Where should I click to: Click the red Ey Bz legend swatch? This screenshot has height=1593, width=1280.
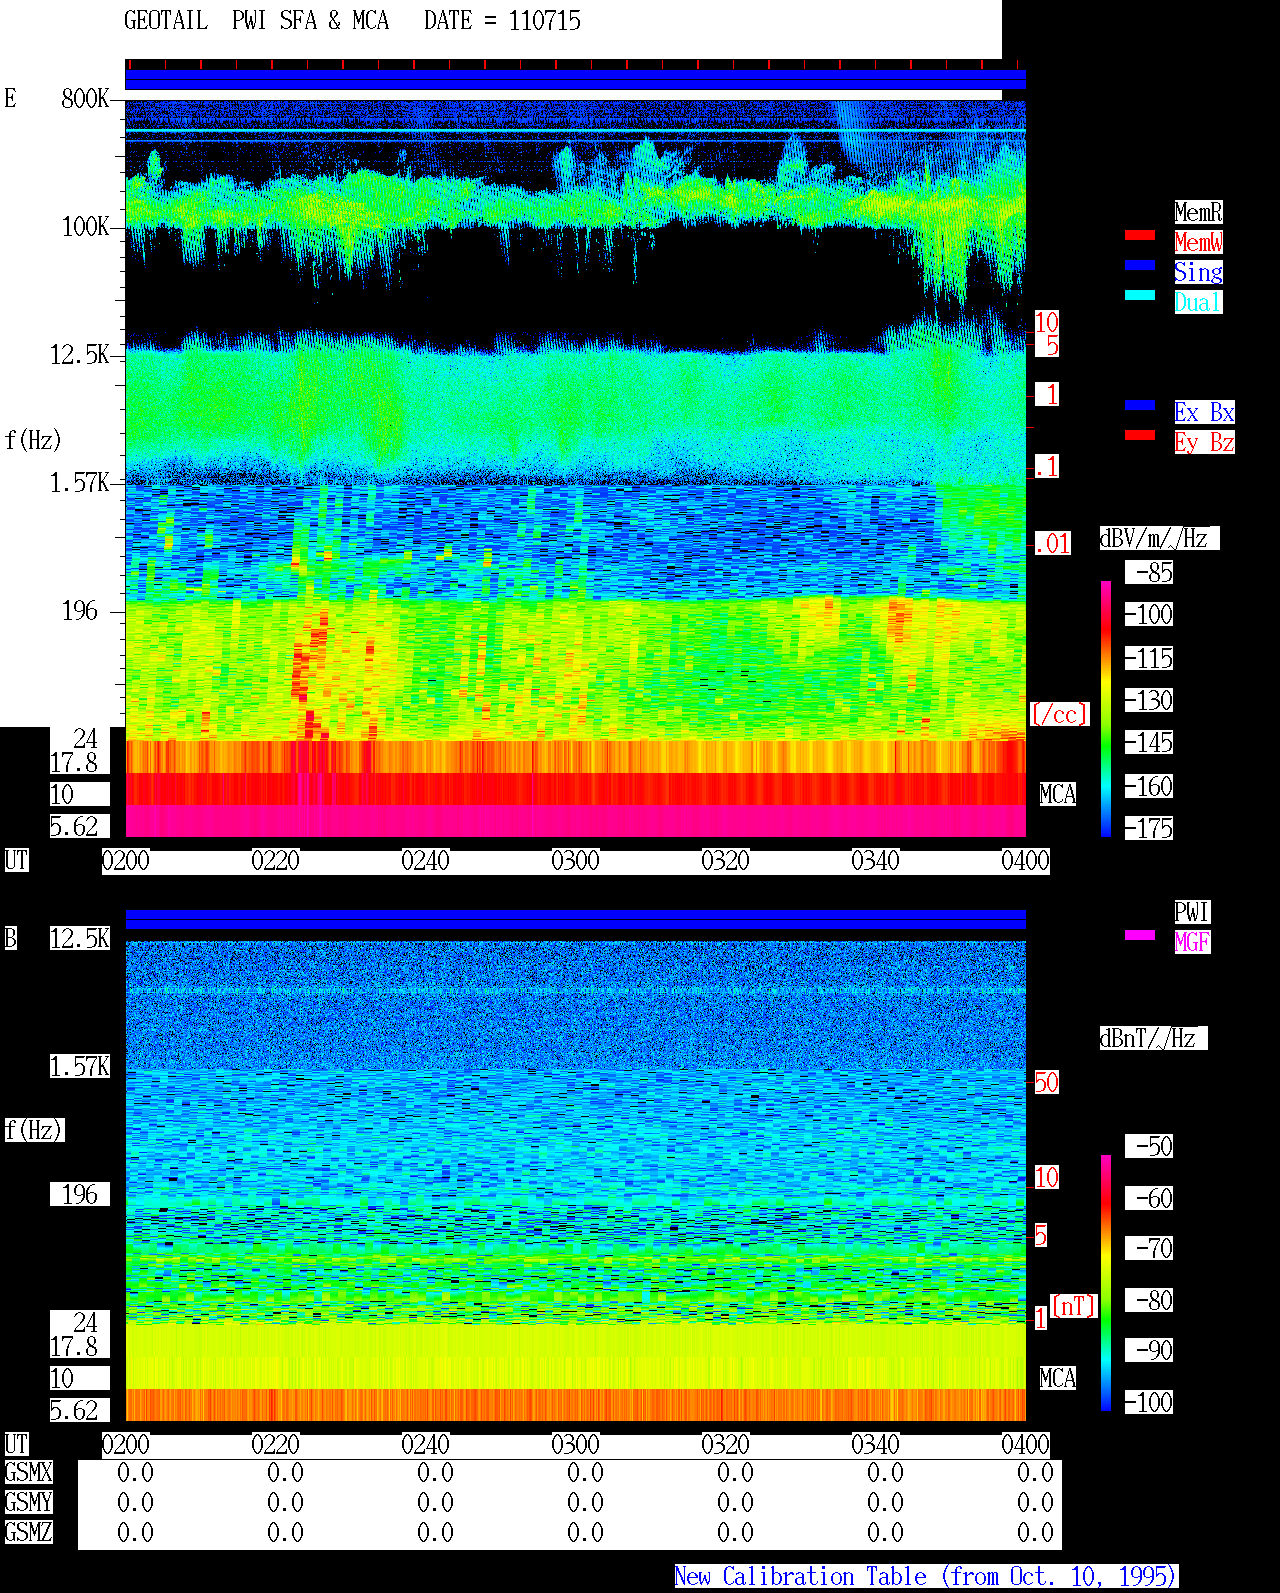(1140, 435)
